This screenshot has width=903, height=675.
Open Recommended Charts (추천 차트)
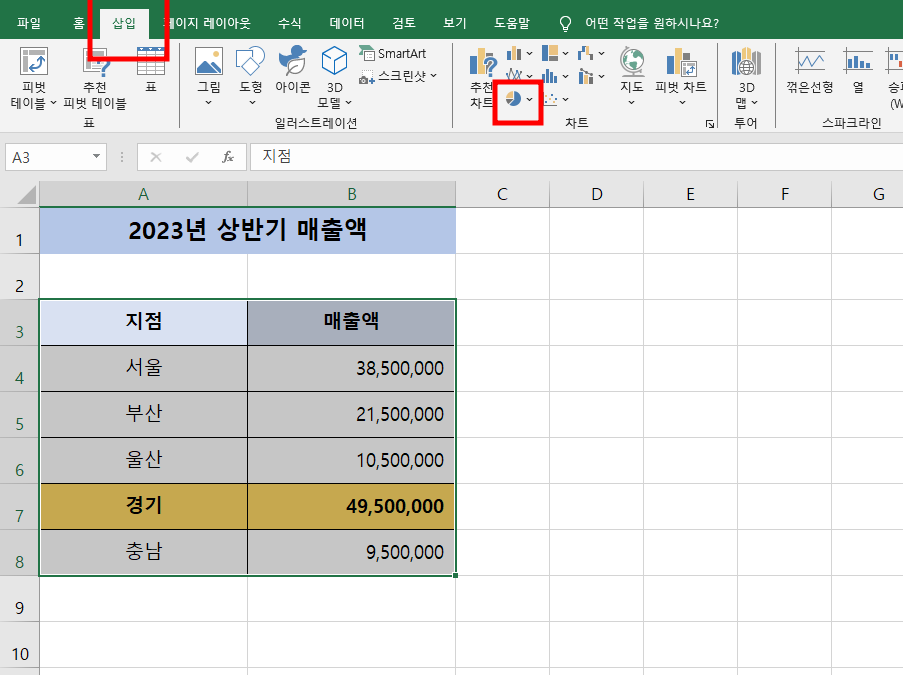(483, 79)
